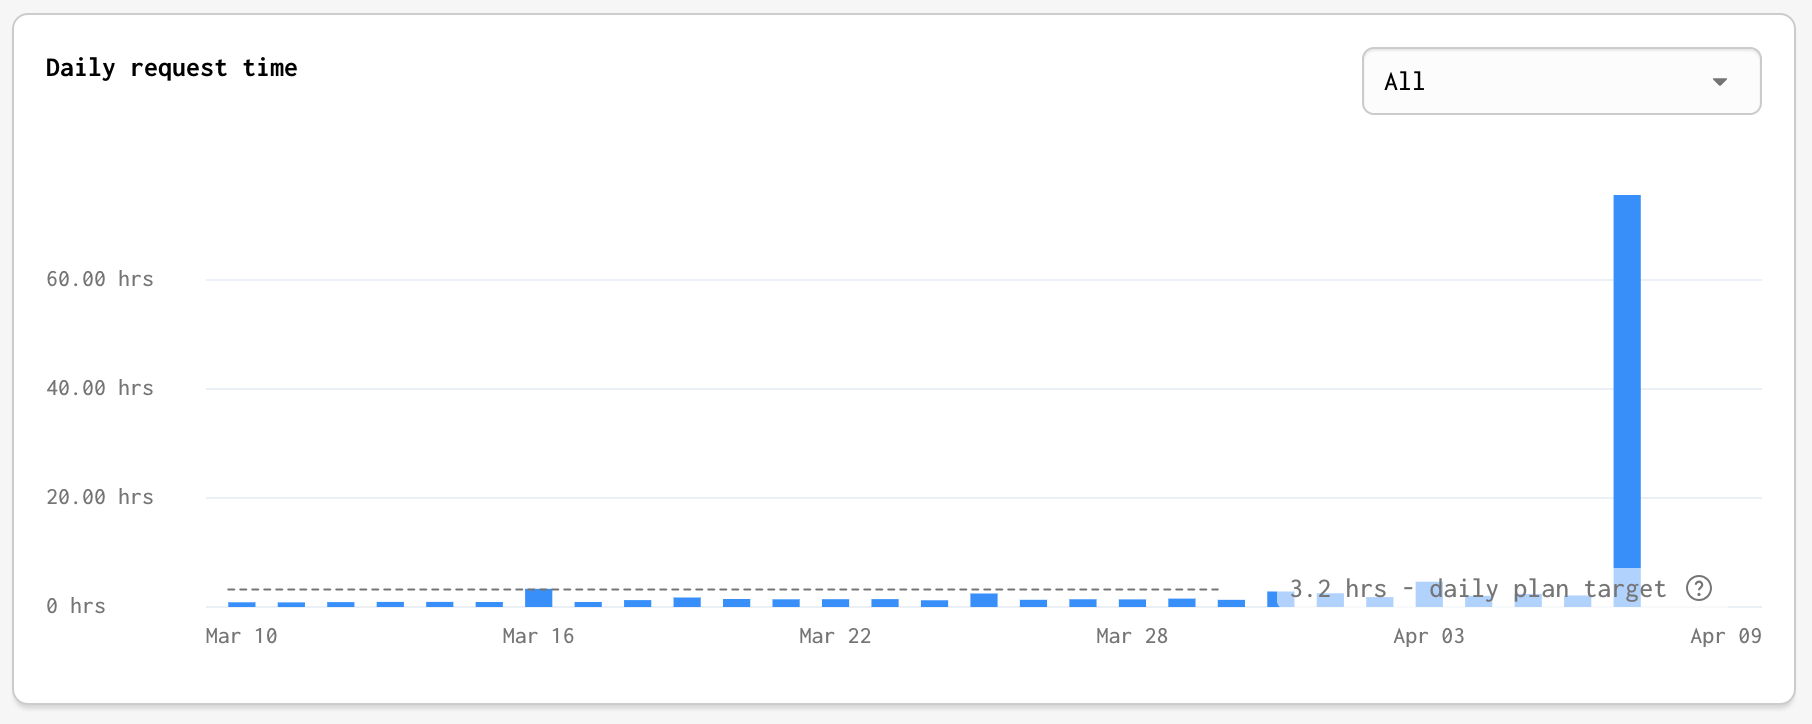This screenshot has height=724, width=1812.
Task: Click the dropdown arrow in the All selector
Action: 1719,82
